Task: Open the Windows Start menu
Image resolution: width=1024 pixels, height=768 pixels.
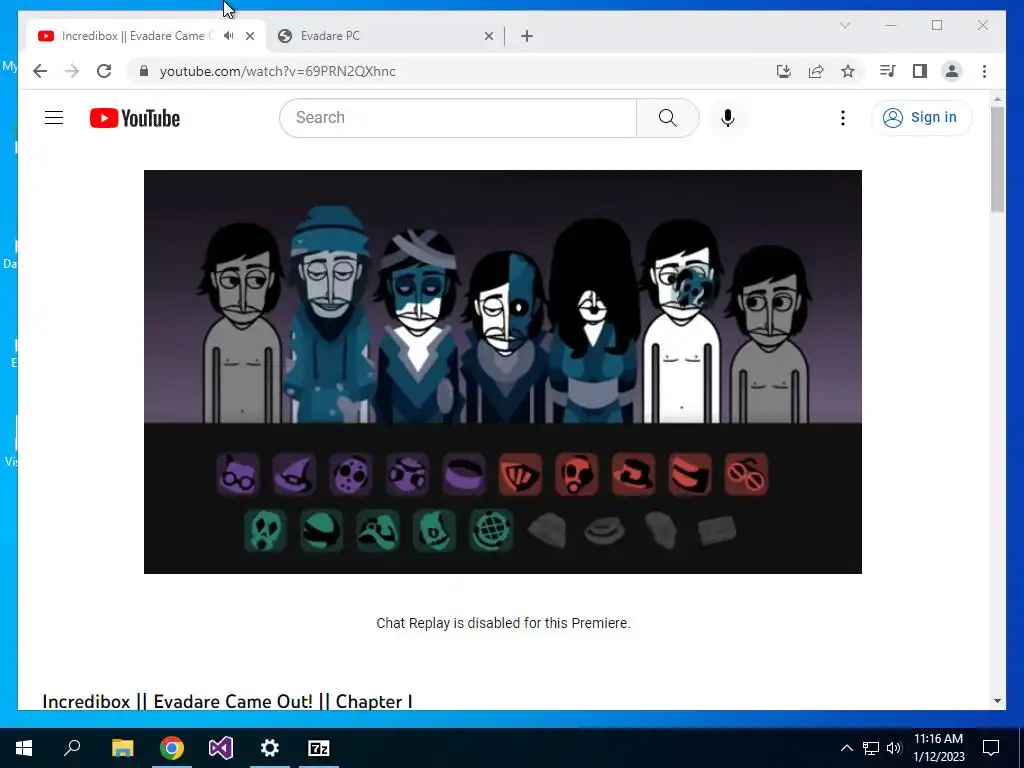Action: [24, 748]
